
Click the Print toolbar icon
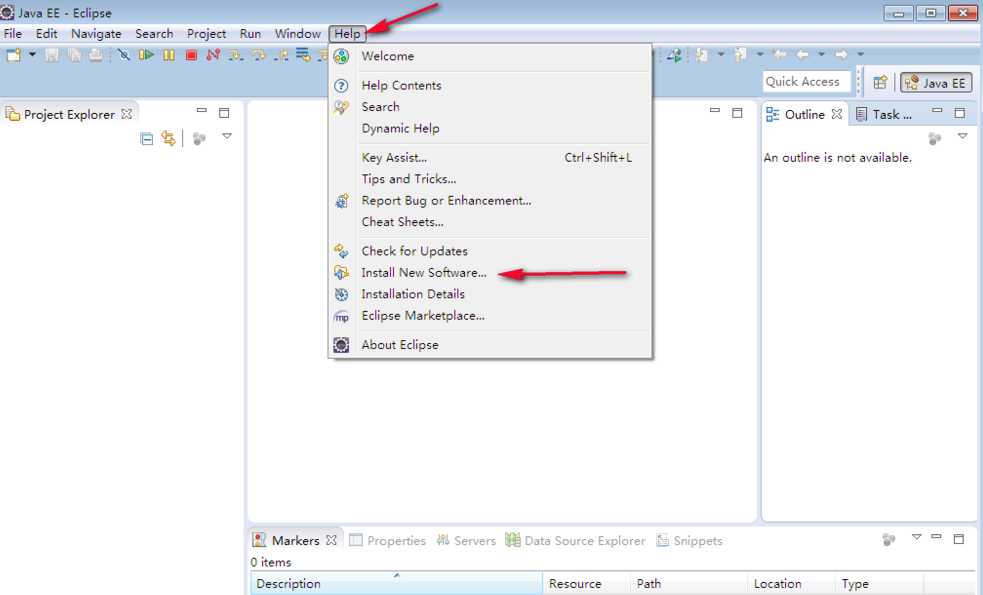tap(95, 55)
